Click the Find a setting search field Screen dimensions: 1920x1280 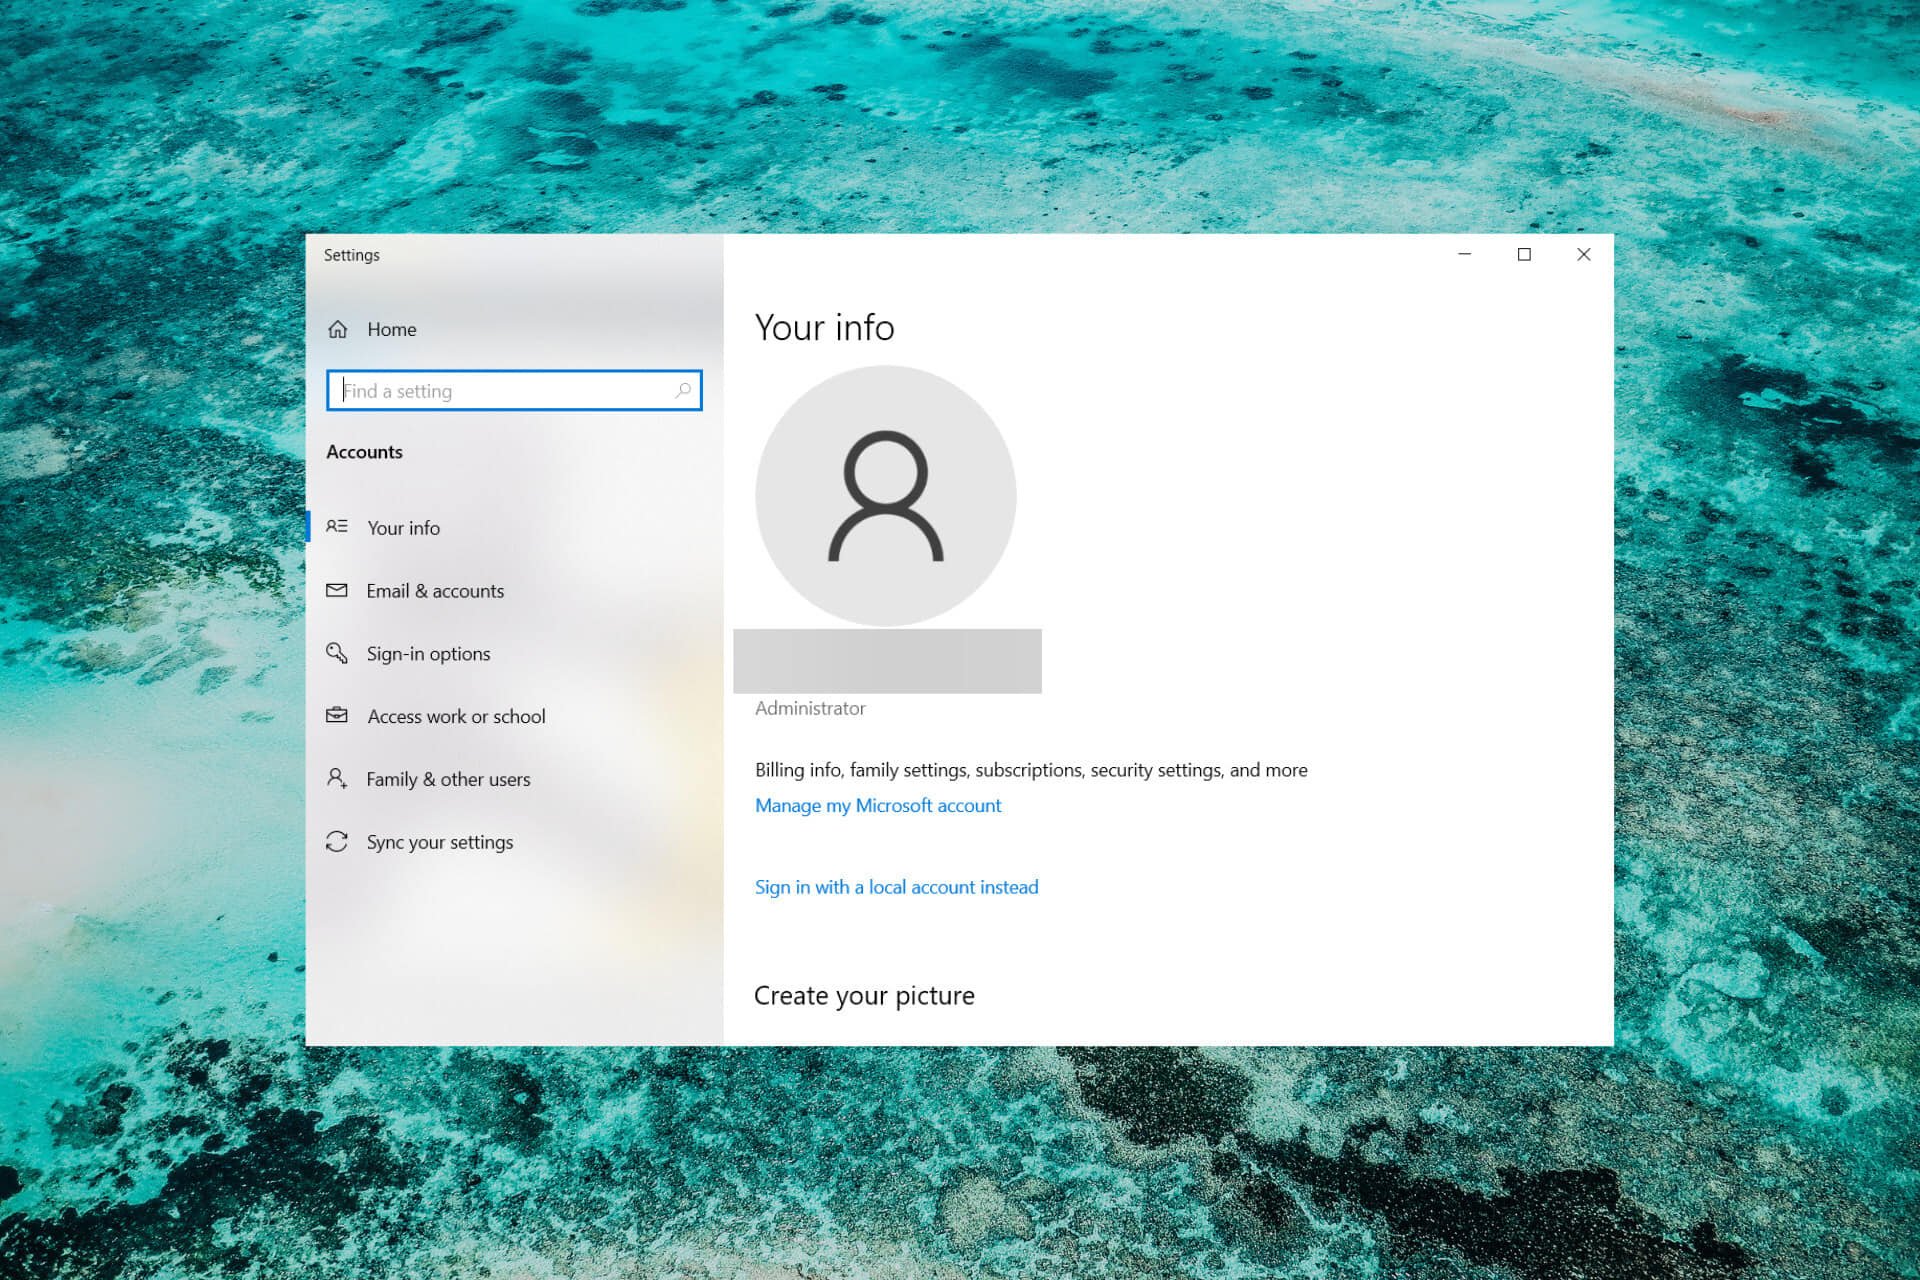pos(513,390)
